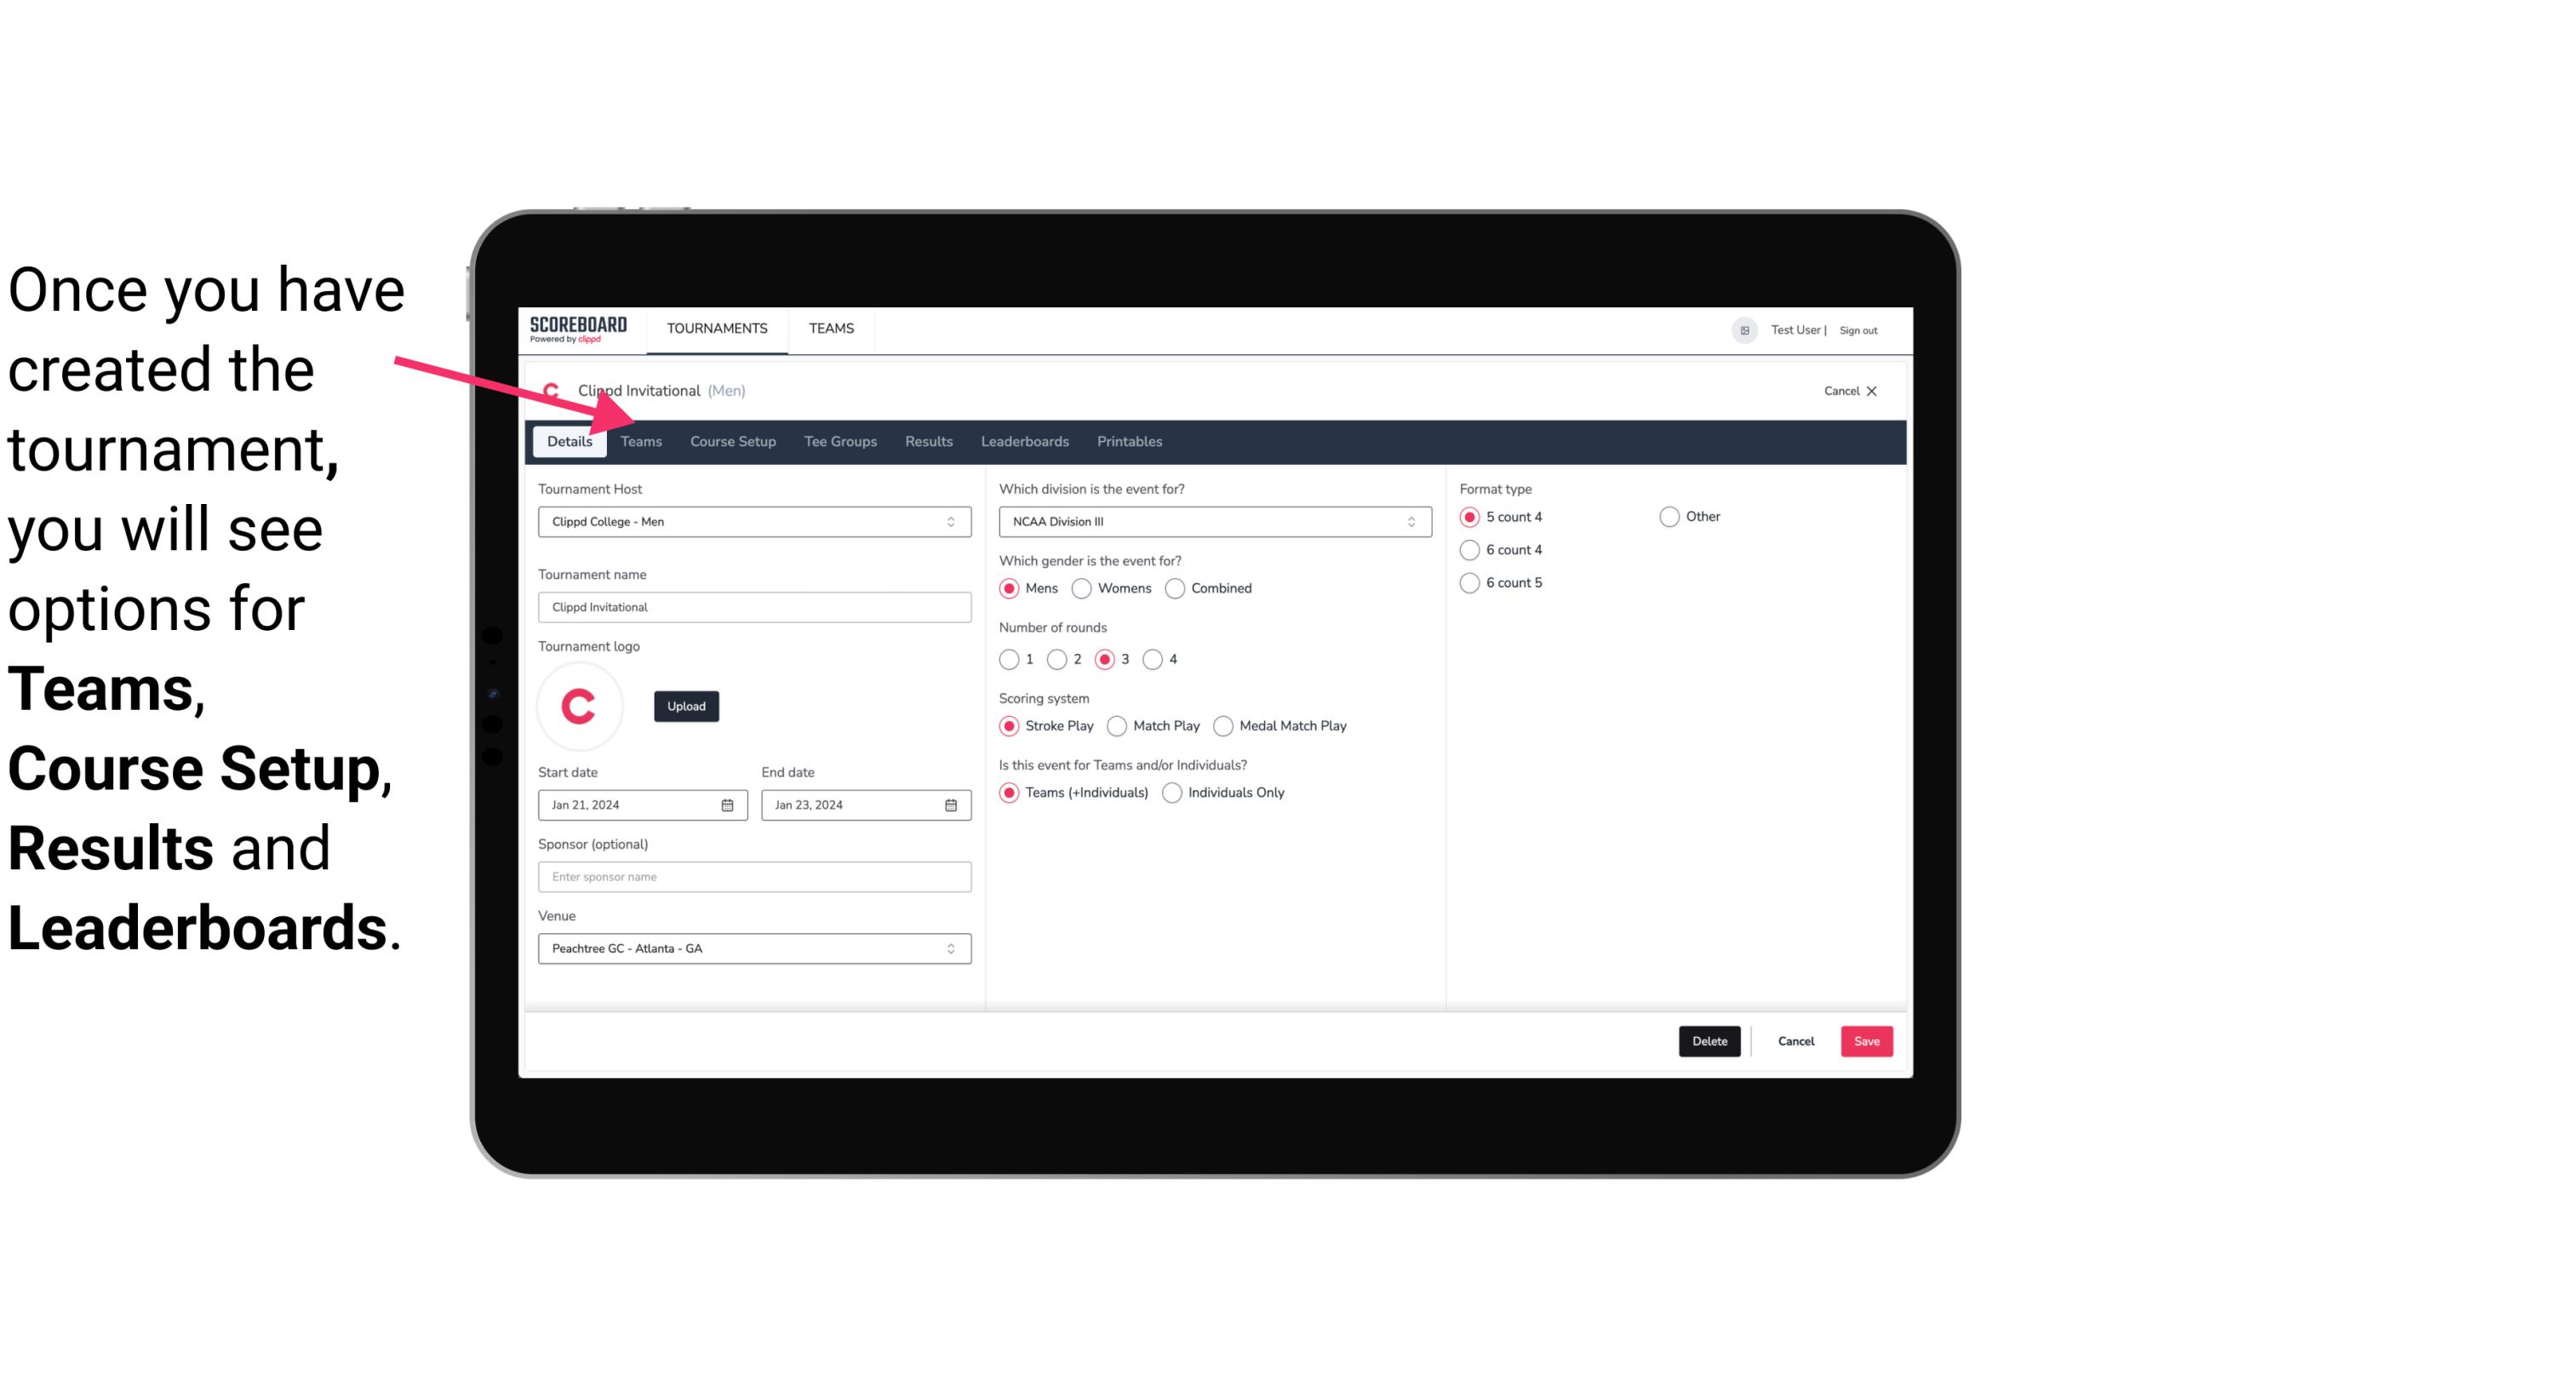Screen dimensions: 2576x1386
Task: Expand the Venue dropdown selector
Action: tap(952, 948)
